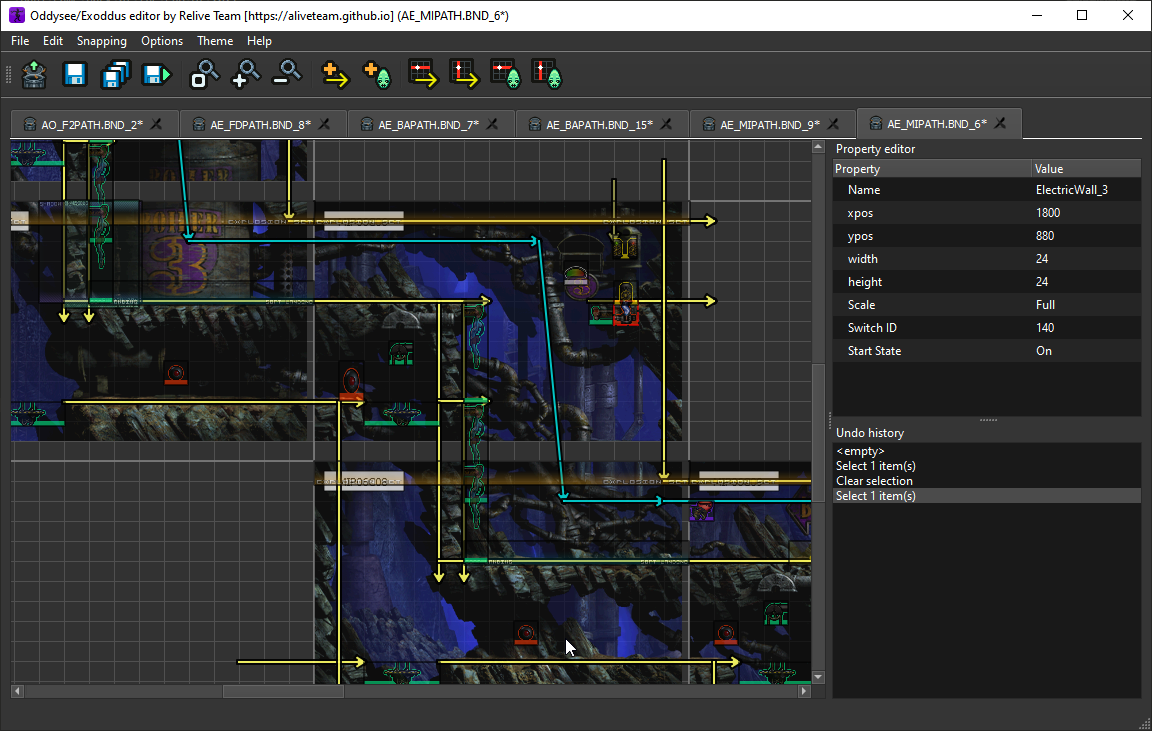The image size is (1152, 731).
Task: Select the Scale property row label
Action: (x=862, y=305)
